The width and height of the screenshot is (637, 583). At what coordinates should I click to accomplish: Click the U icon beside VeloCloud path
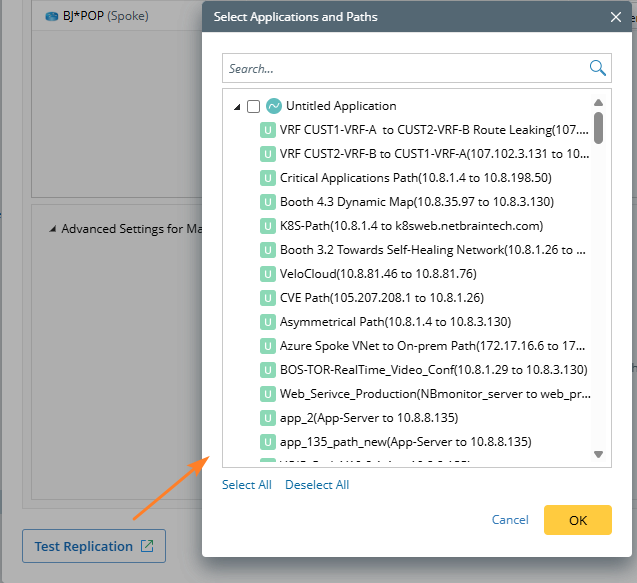click(x=267, y=274)
